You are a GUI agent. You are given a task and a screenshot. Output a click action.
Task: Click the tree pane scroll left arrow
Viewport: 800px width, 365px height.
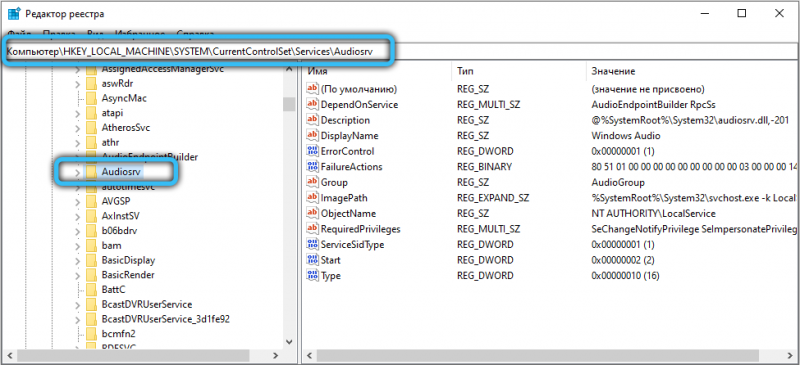9,355
